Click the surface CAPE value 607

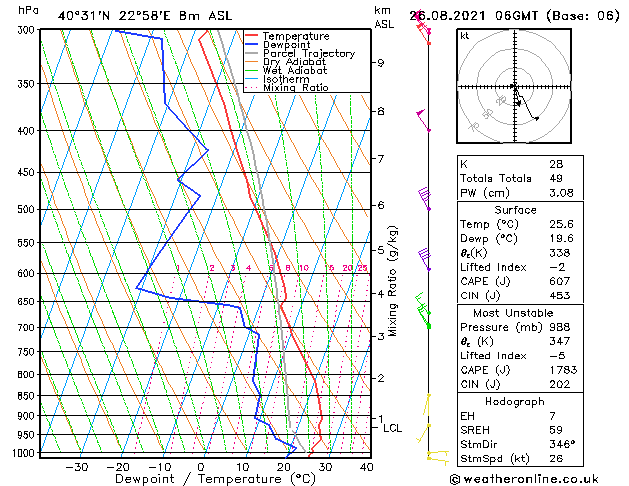click(560, 281)
